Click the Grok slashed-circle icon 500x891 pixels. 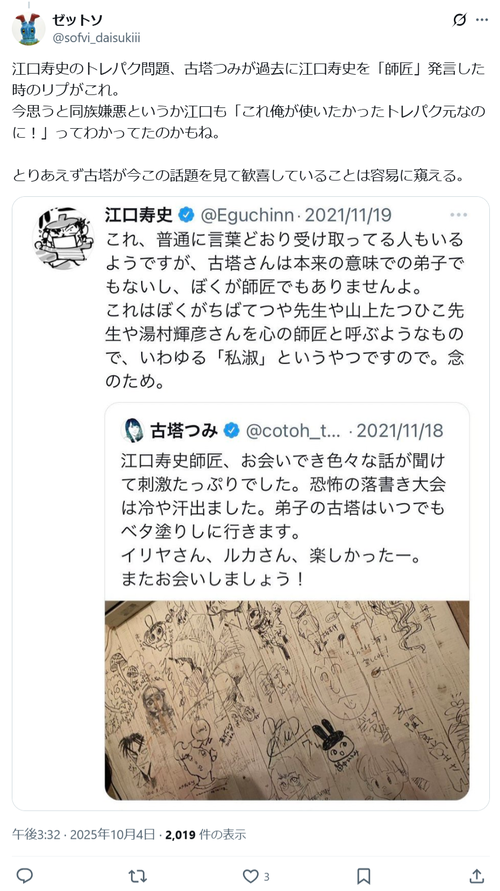[x=459, y=20]
